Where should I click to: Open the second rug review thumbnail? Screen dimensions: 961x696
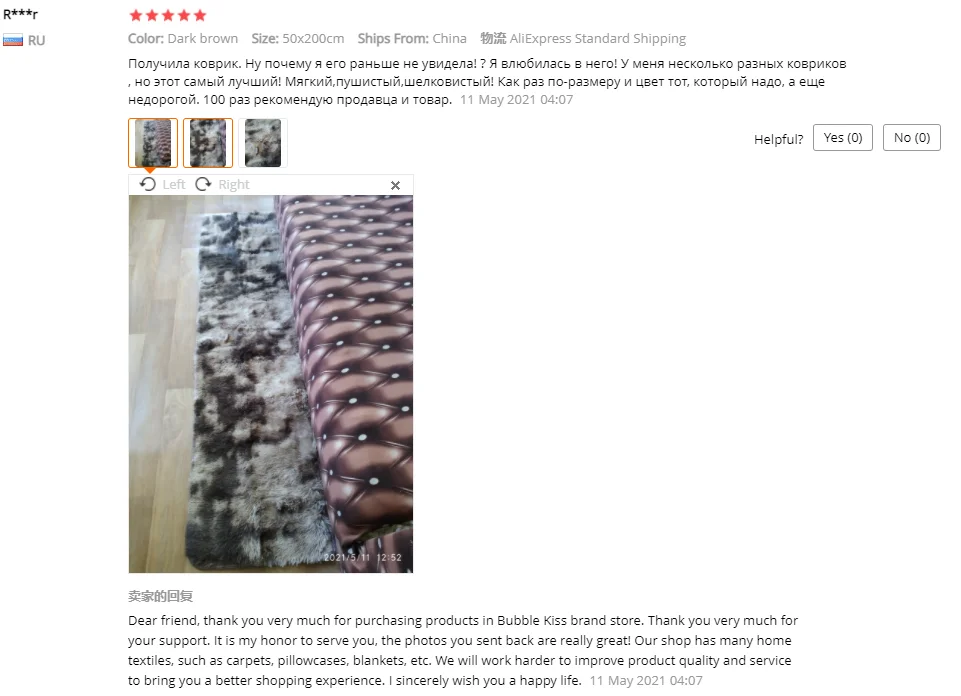click(208, 143)
